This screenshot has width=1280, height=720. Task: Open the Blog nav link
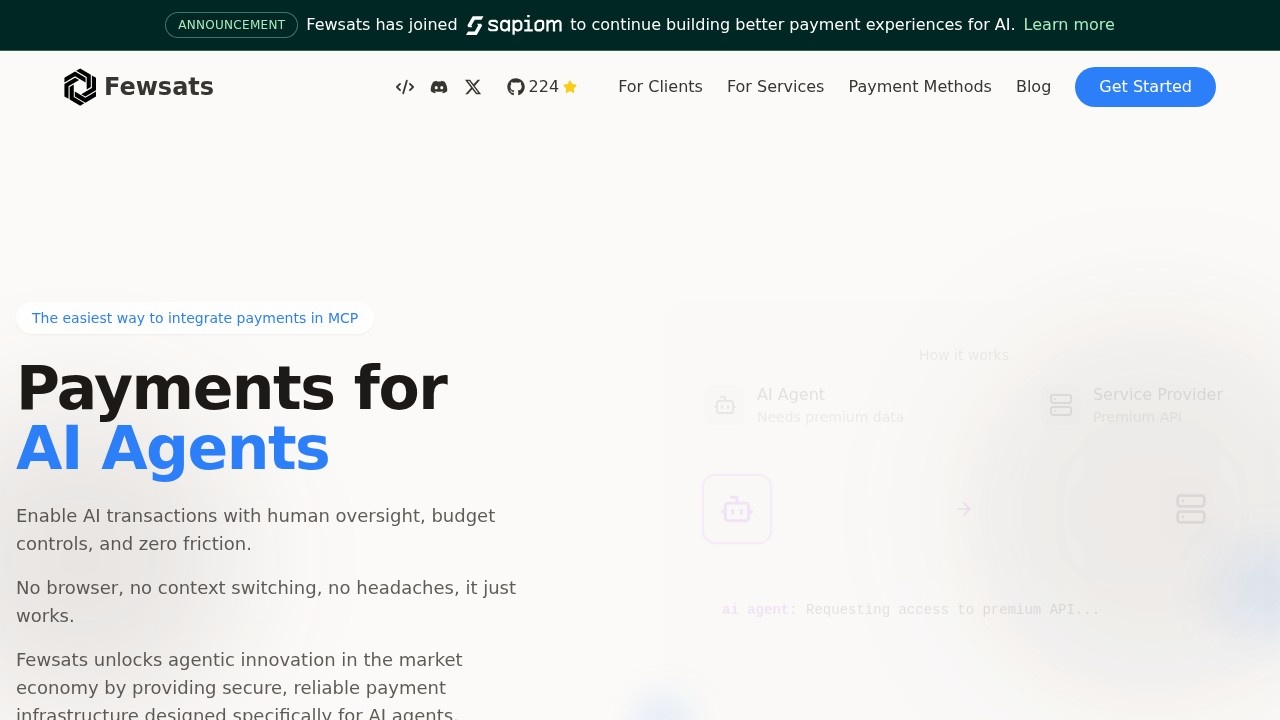(x=1033, y=87)
